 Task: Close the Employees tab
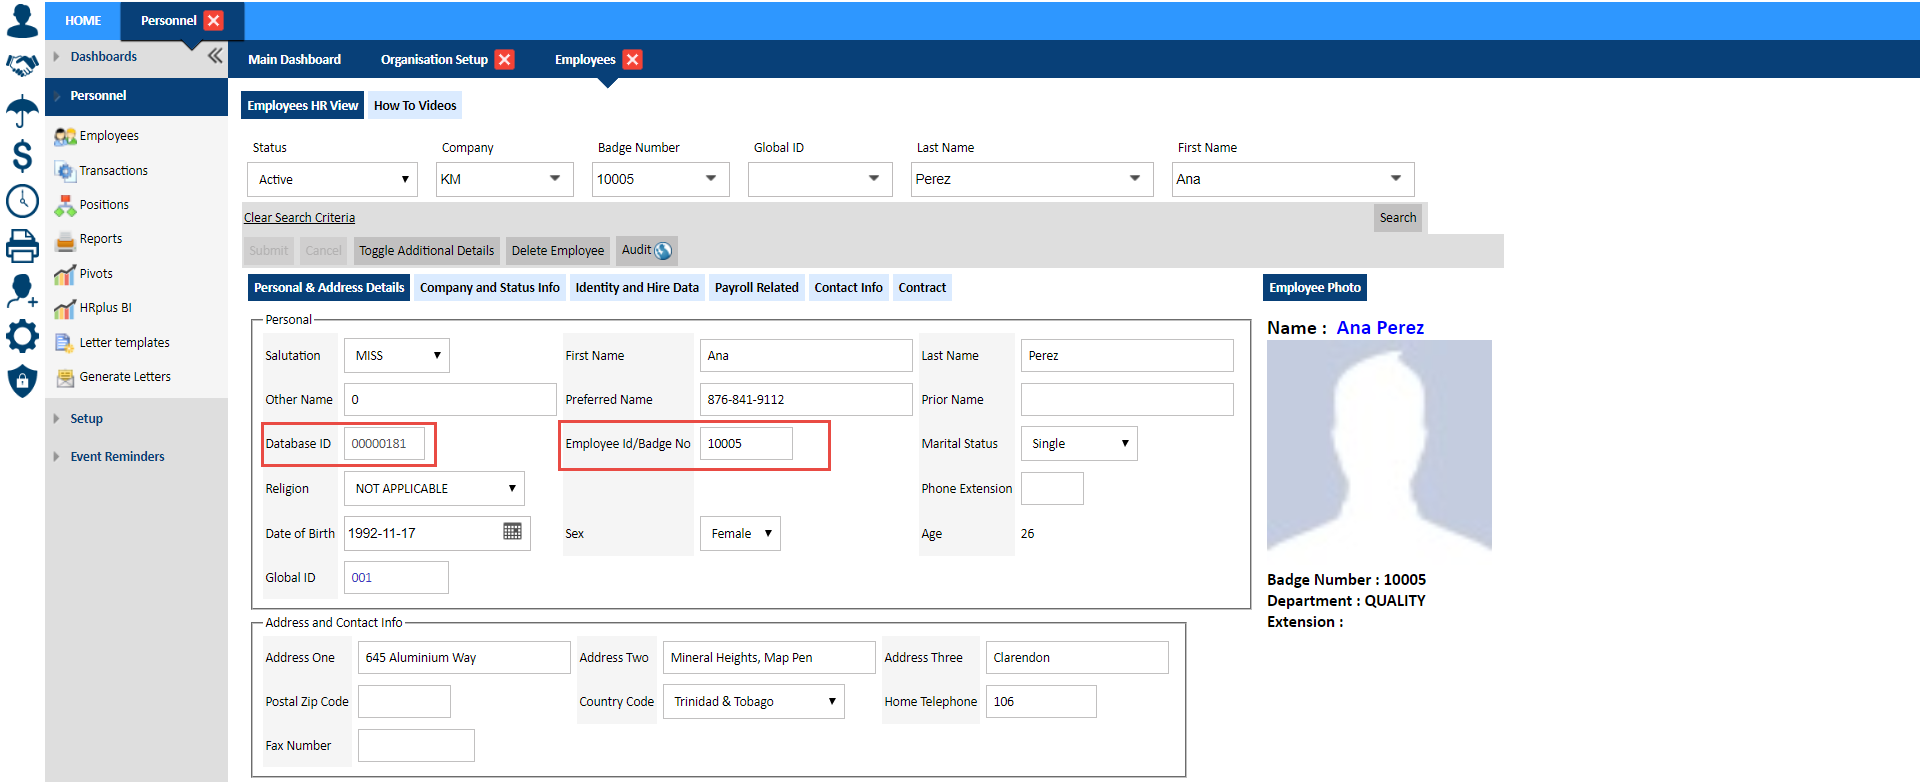(x=632, y=60)
